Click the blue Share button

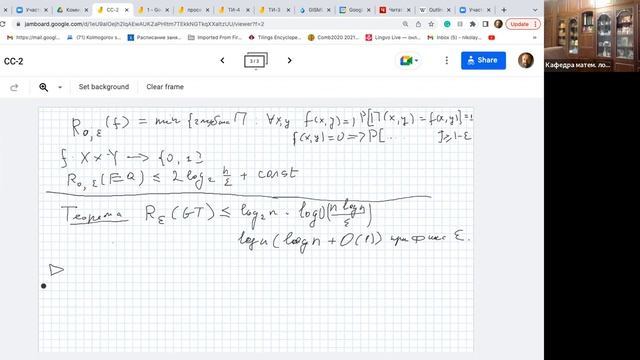483,60
